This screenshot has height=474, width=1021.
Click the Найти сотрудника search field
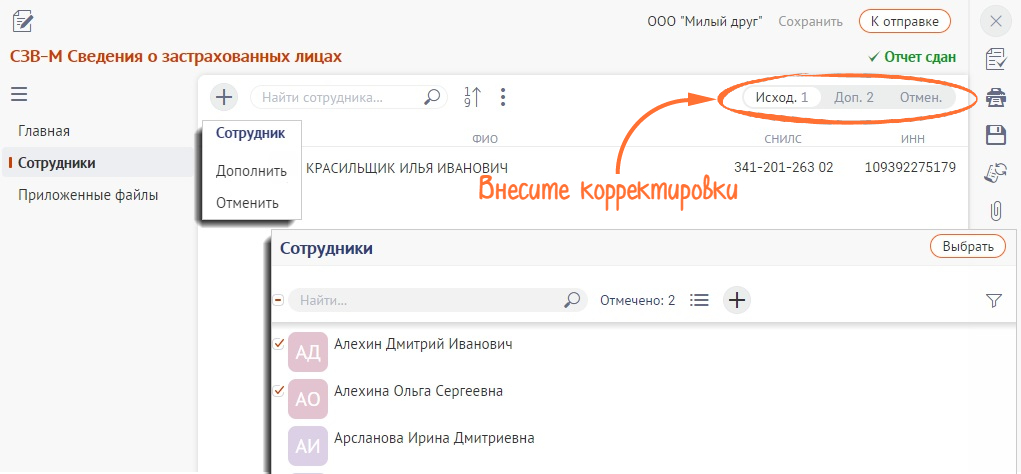[349, 98]
